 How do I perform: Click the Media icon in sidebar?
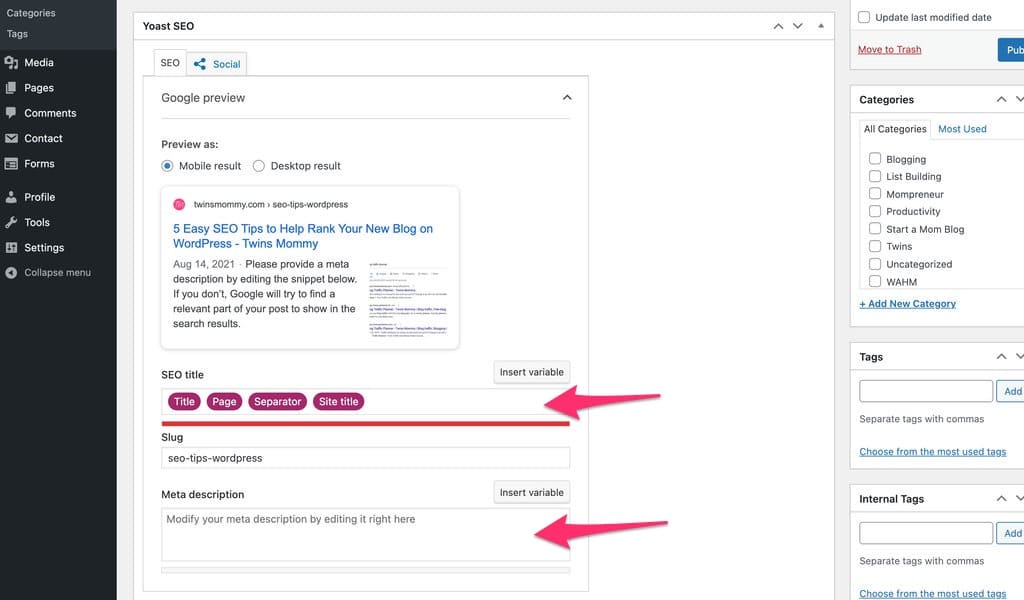[11, 63]
